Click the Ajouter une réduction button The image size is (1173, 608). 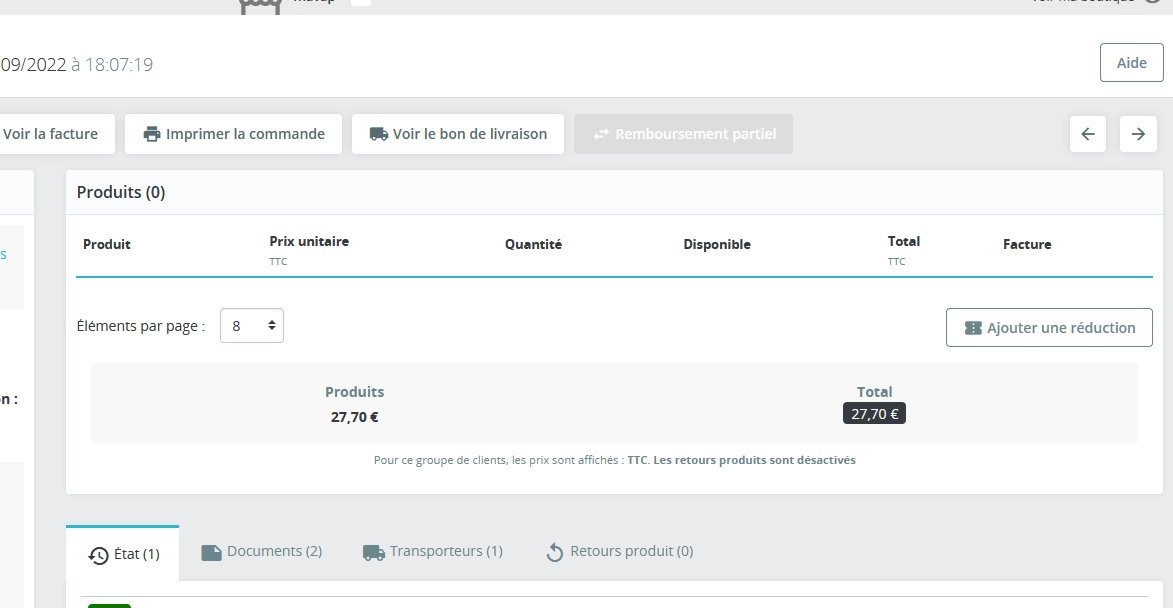pyautogui.click(x=1049, y=328)
